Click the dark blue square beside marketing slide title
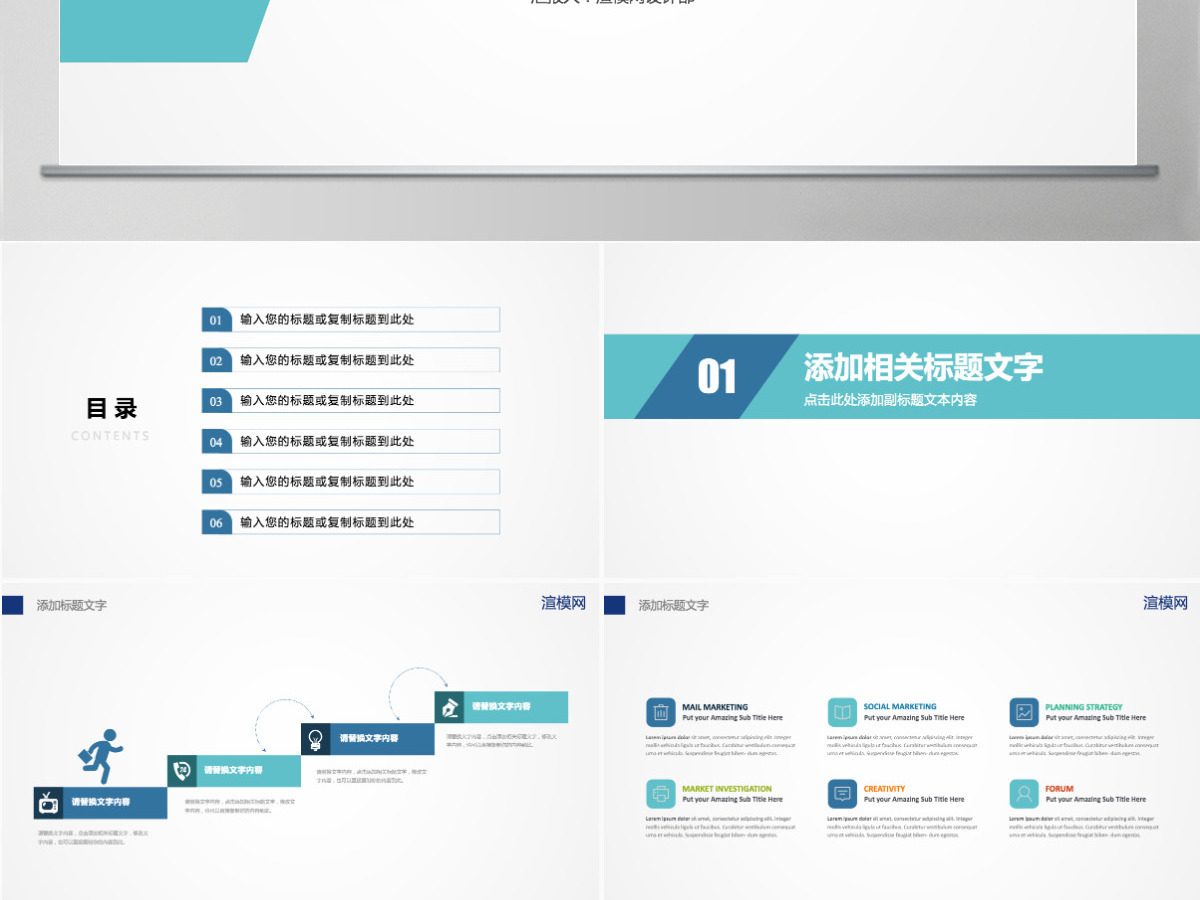The height and width of the screenshot is (900, 1200). coord(615,605)
